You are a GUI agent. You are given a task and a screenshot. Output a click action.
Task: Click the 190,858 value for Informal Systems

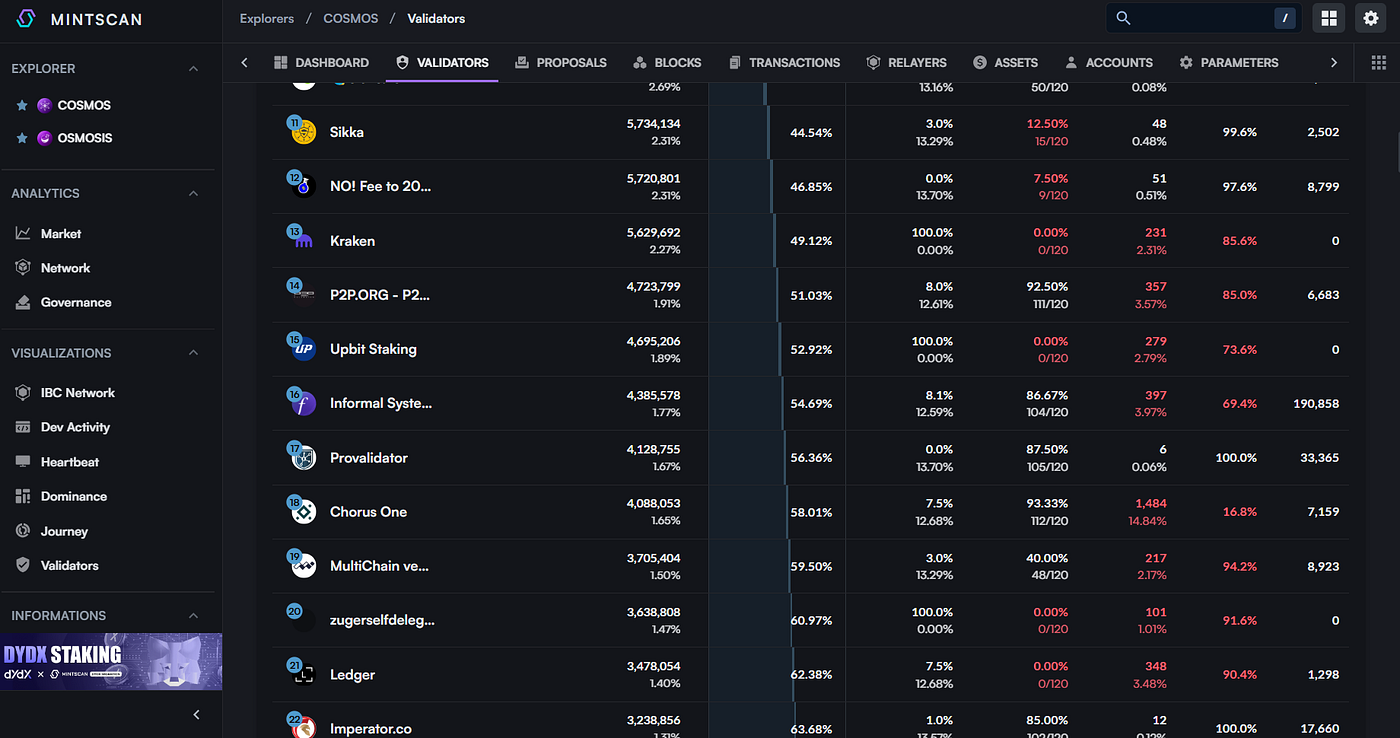click(x=1315, y=404)
